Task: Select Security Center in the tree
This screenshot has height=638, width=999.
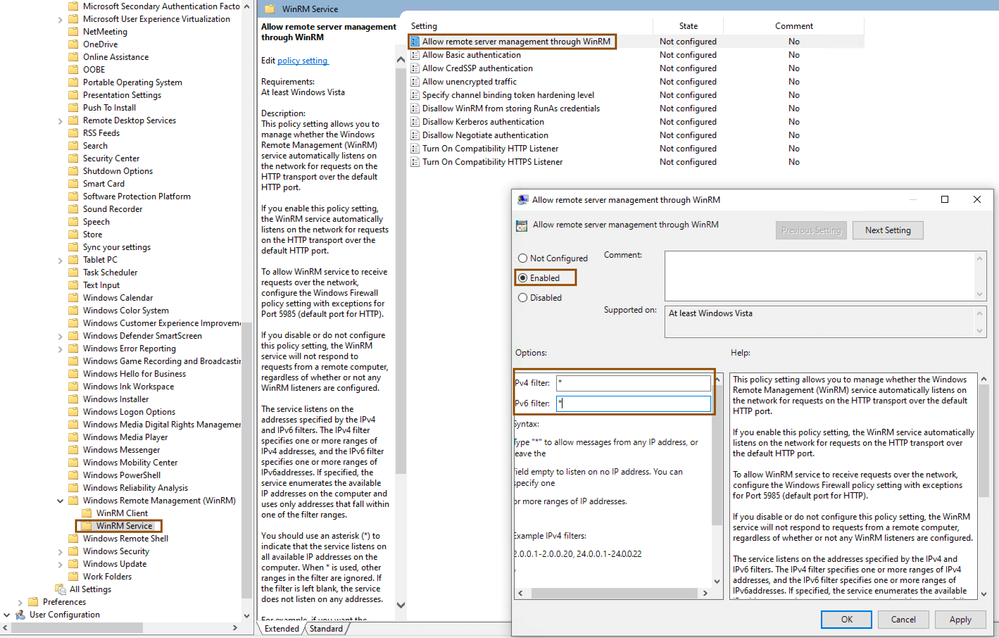Action: click(111, 158)
